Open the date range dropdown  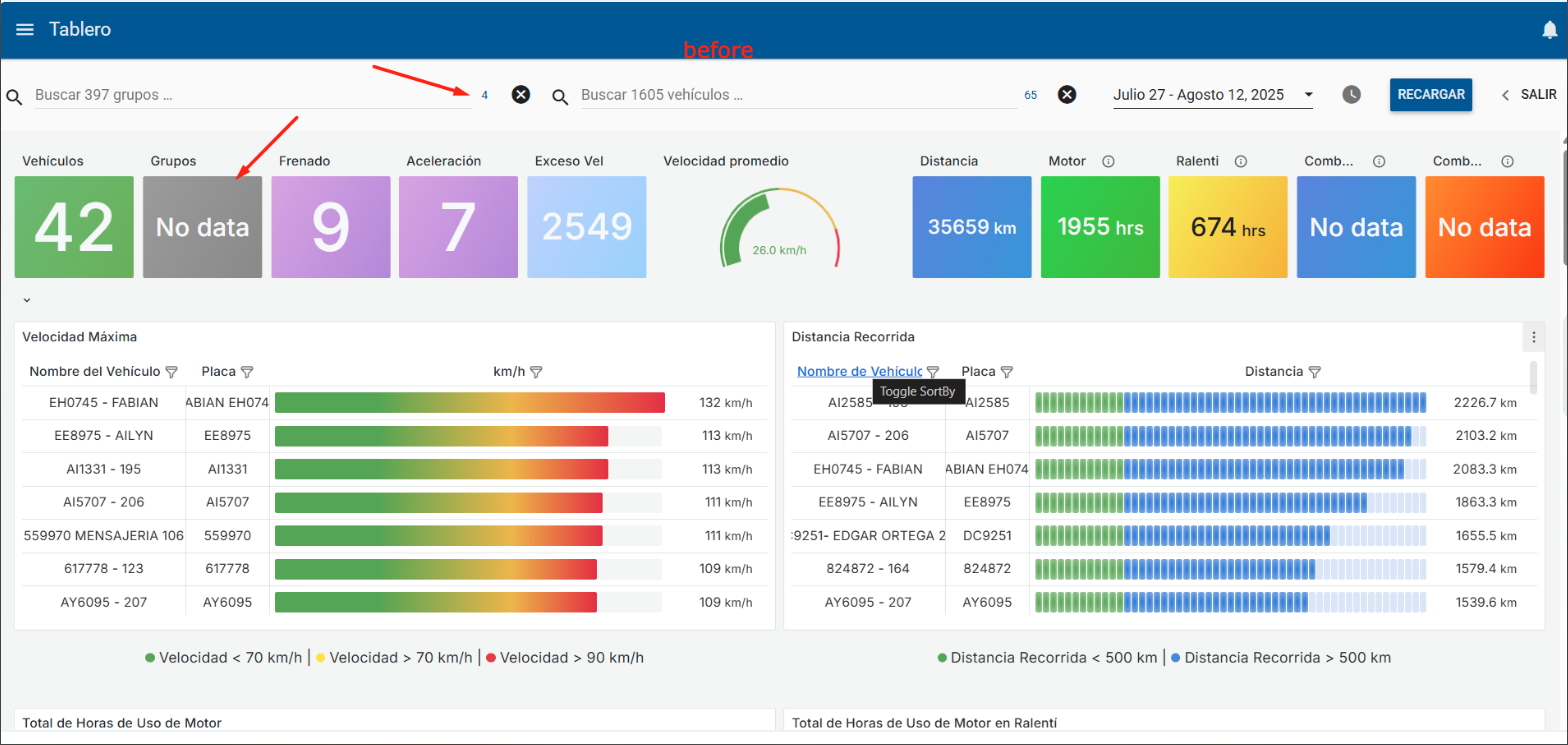click(x=1308, y=95)
